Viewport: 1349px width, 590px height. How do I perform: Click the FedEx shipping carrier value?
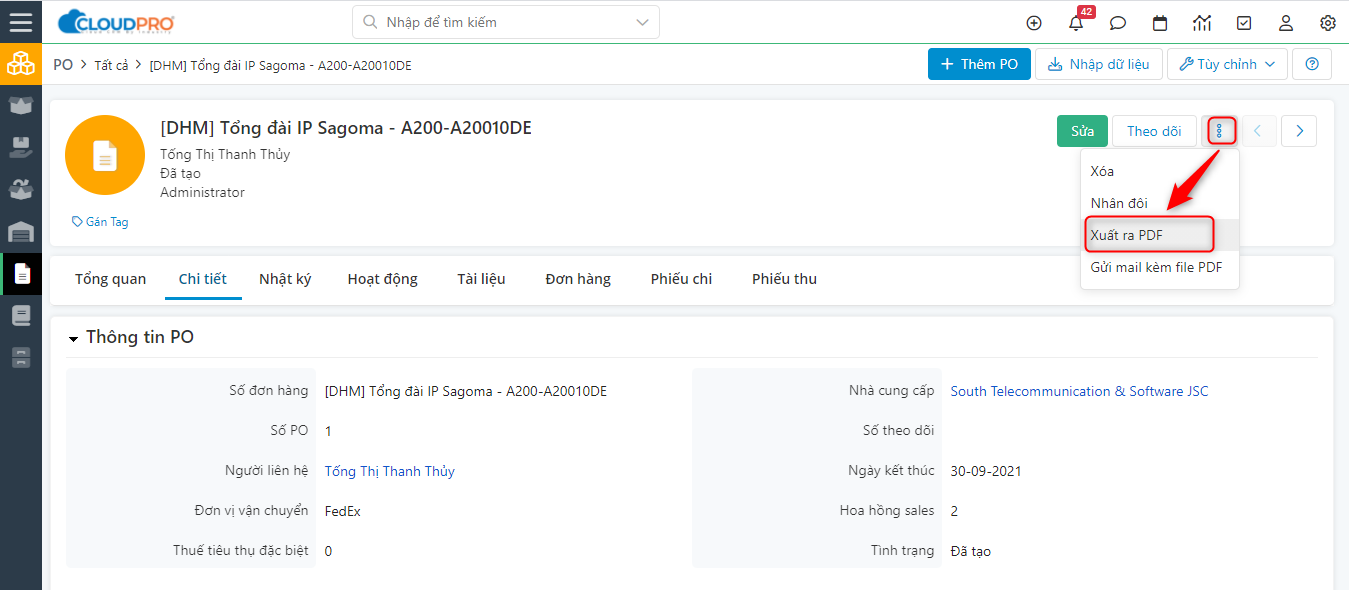[x=343, y=511]
